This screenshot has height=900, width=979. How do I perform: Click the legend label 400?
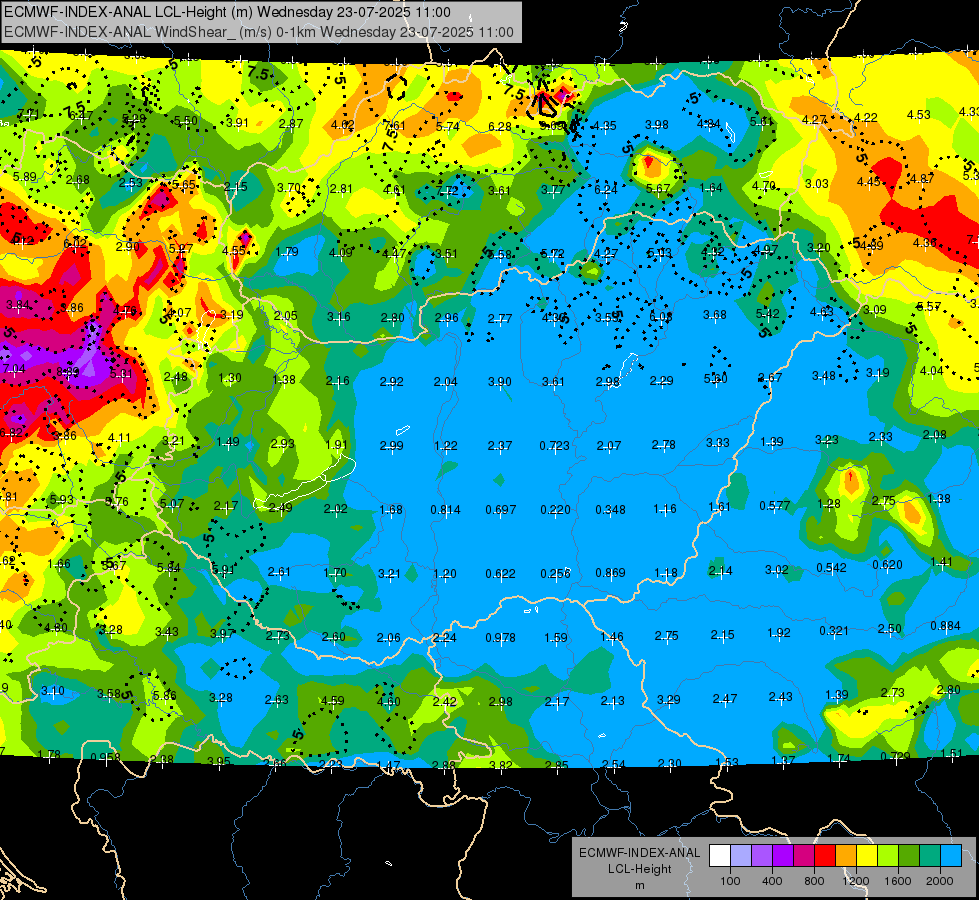(772, 881)
